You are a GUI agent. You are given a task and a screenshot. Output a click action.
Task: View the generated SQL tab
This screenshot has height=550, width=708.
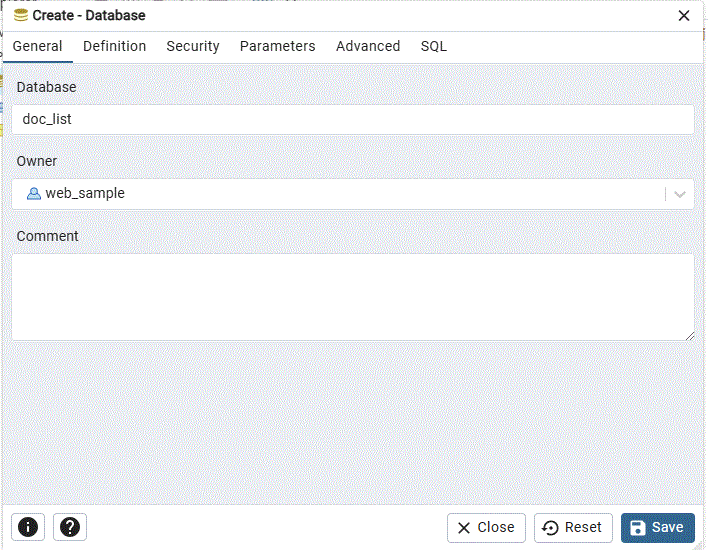tap(433, 46)
